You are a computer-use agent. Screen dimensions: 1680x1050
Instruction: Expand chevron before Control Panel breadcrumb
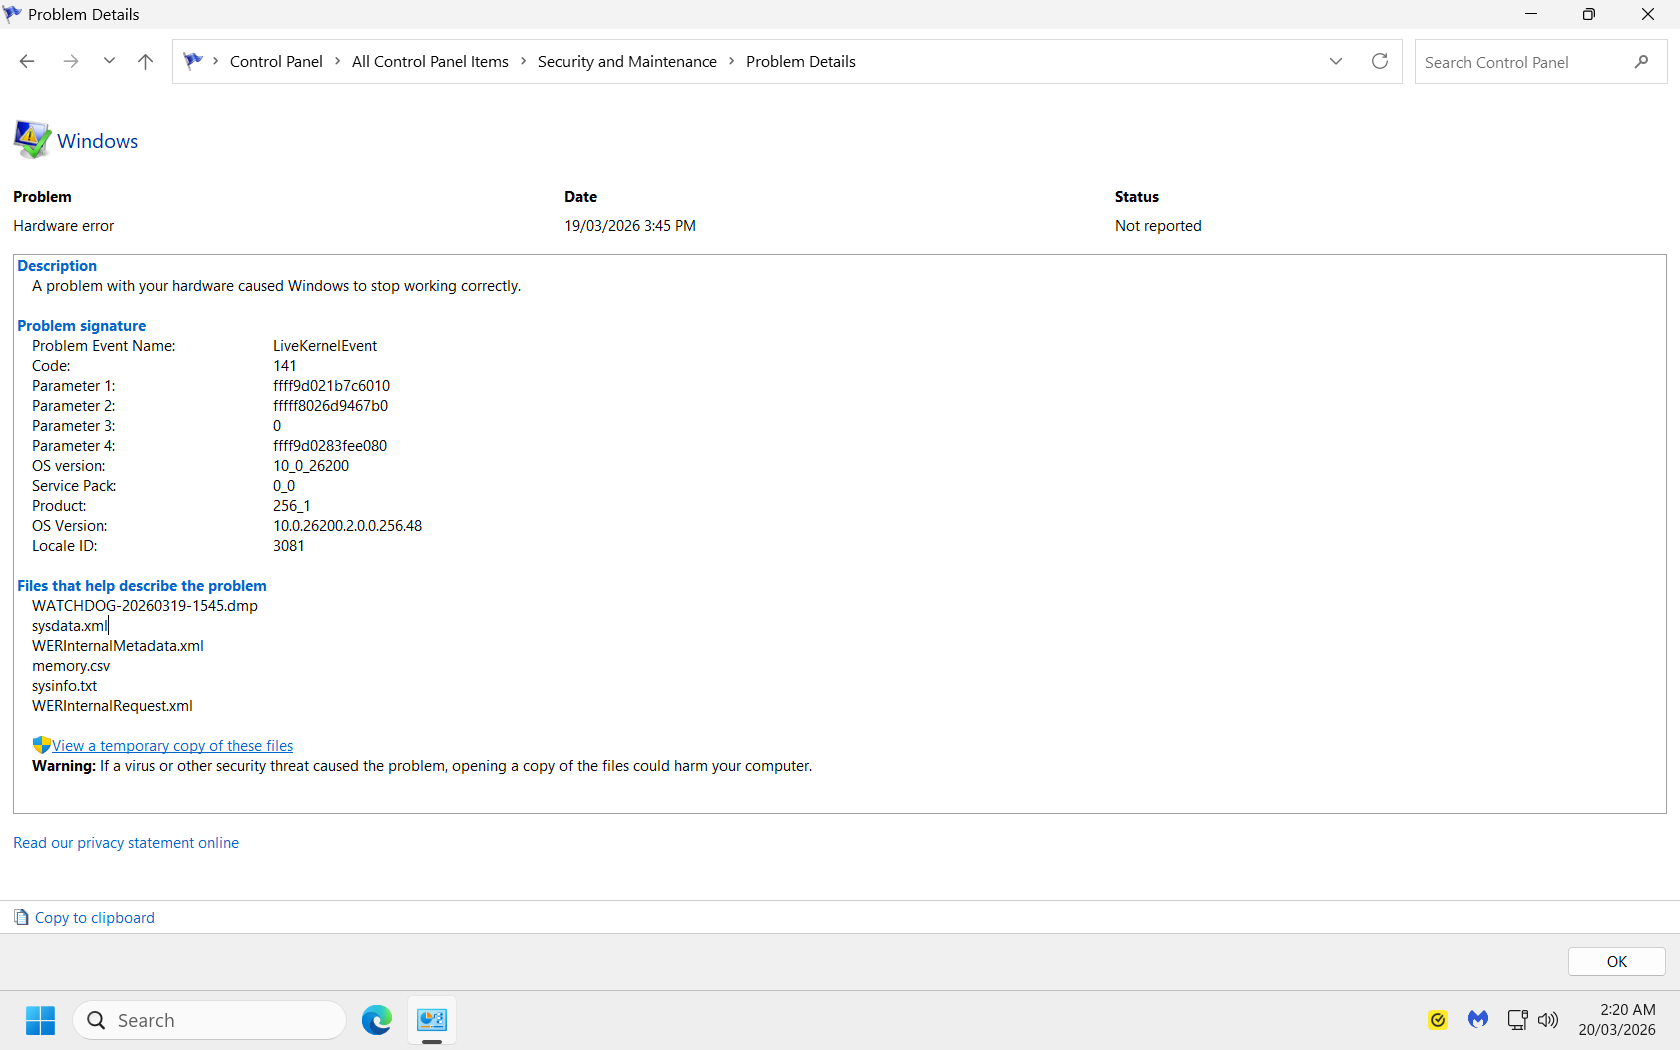[x=215, y=61]
